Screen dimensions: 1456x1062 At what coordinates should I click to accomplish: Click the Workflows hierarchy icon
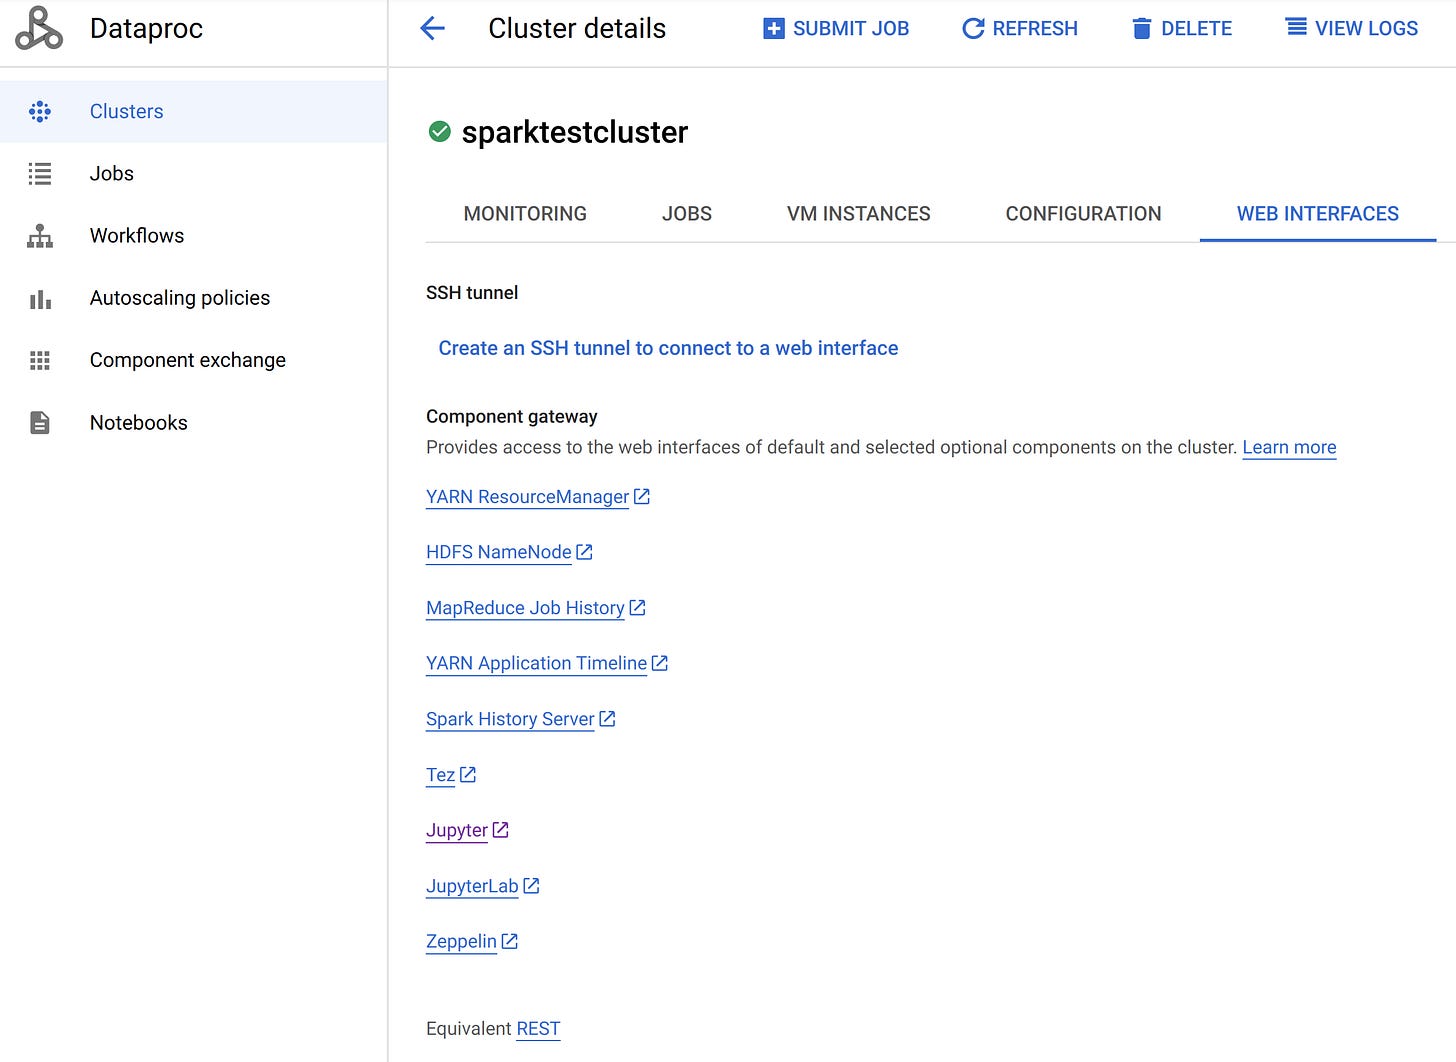click(40, 236)
